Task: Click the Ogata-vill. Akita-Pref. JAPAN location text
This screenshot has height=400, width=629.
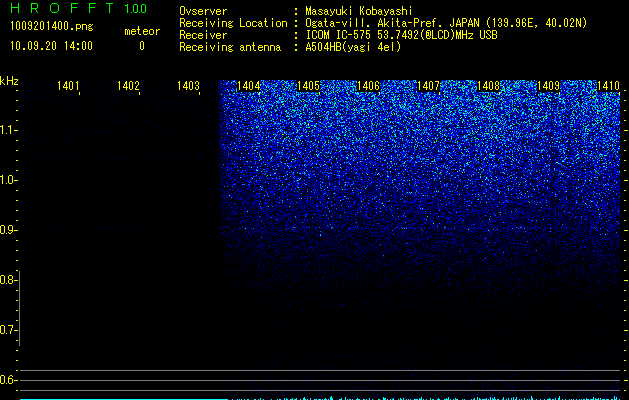Action: (x=446, y=23)
